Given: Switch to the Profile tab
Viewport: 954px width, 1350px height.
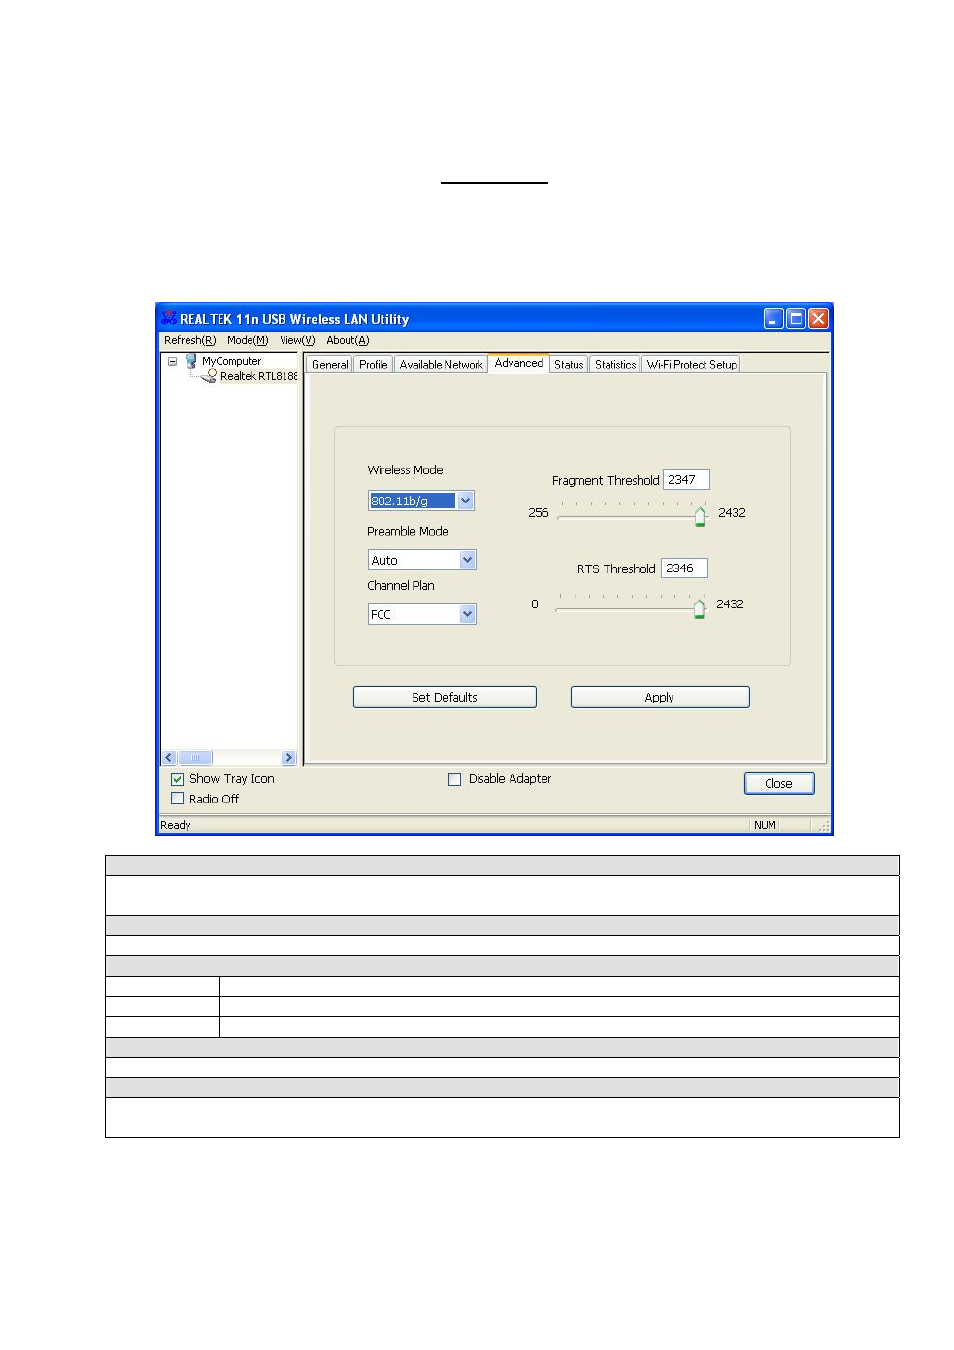Looking at the screenshot, I should pos(373,365).
